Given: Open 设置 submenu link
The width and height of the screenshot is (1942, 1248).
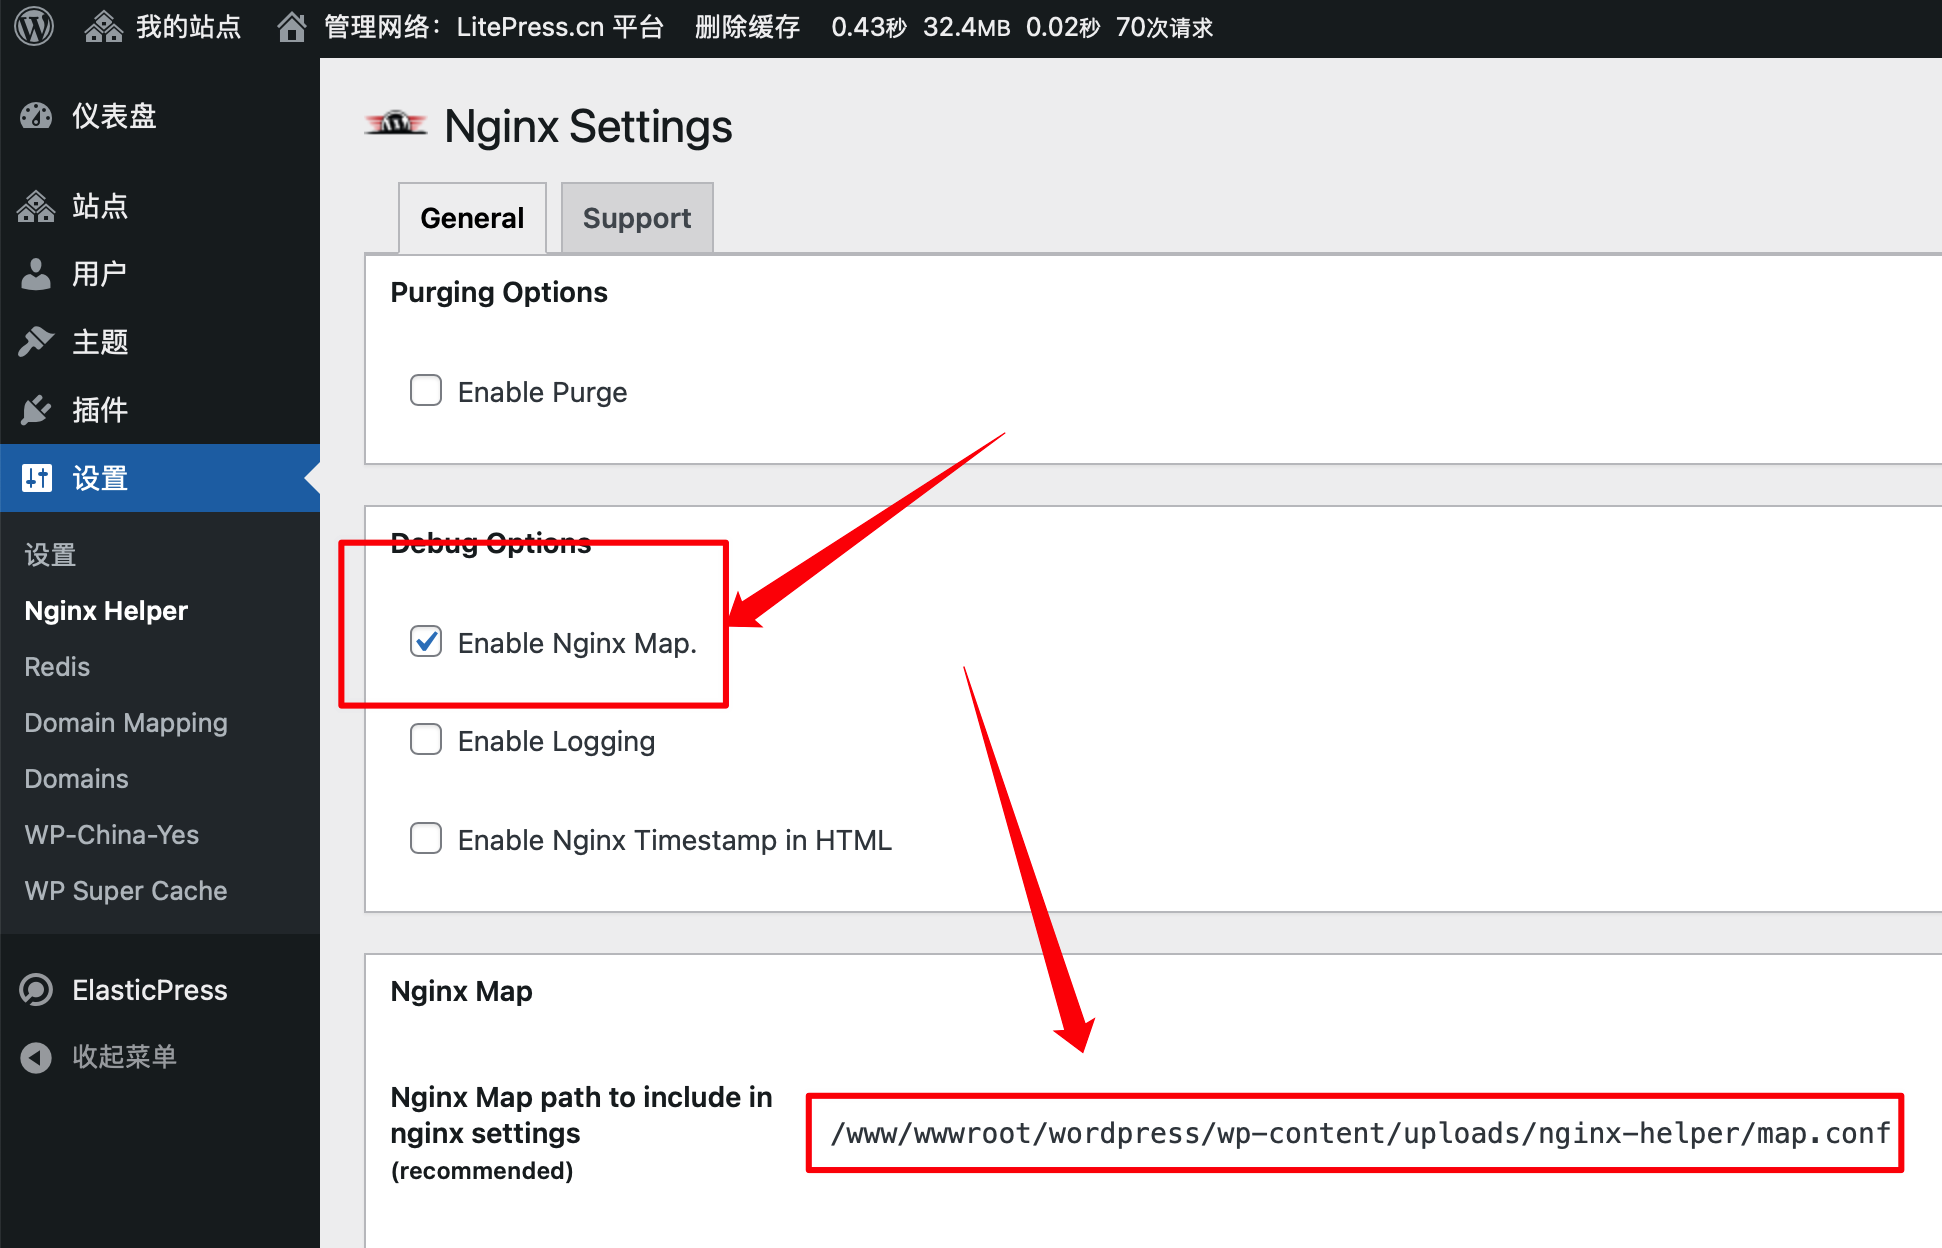Looking at the screenshot, I should click(x=50, y=555).
